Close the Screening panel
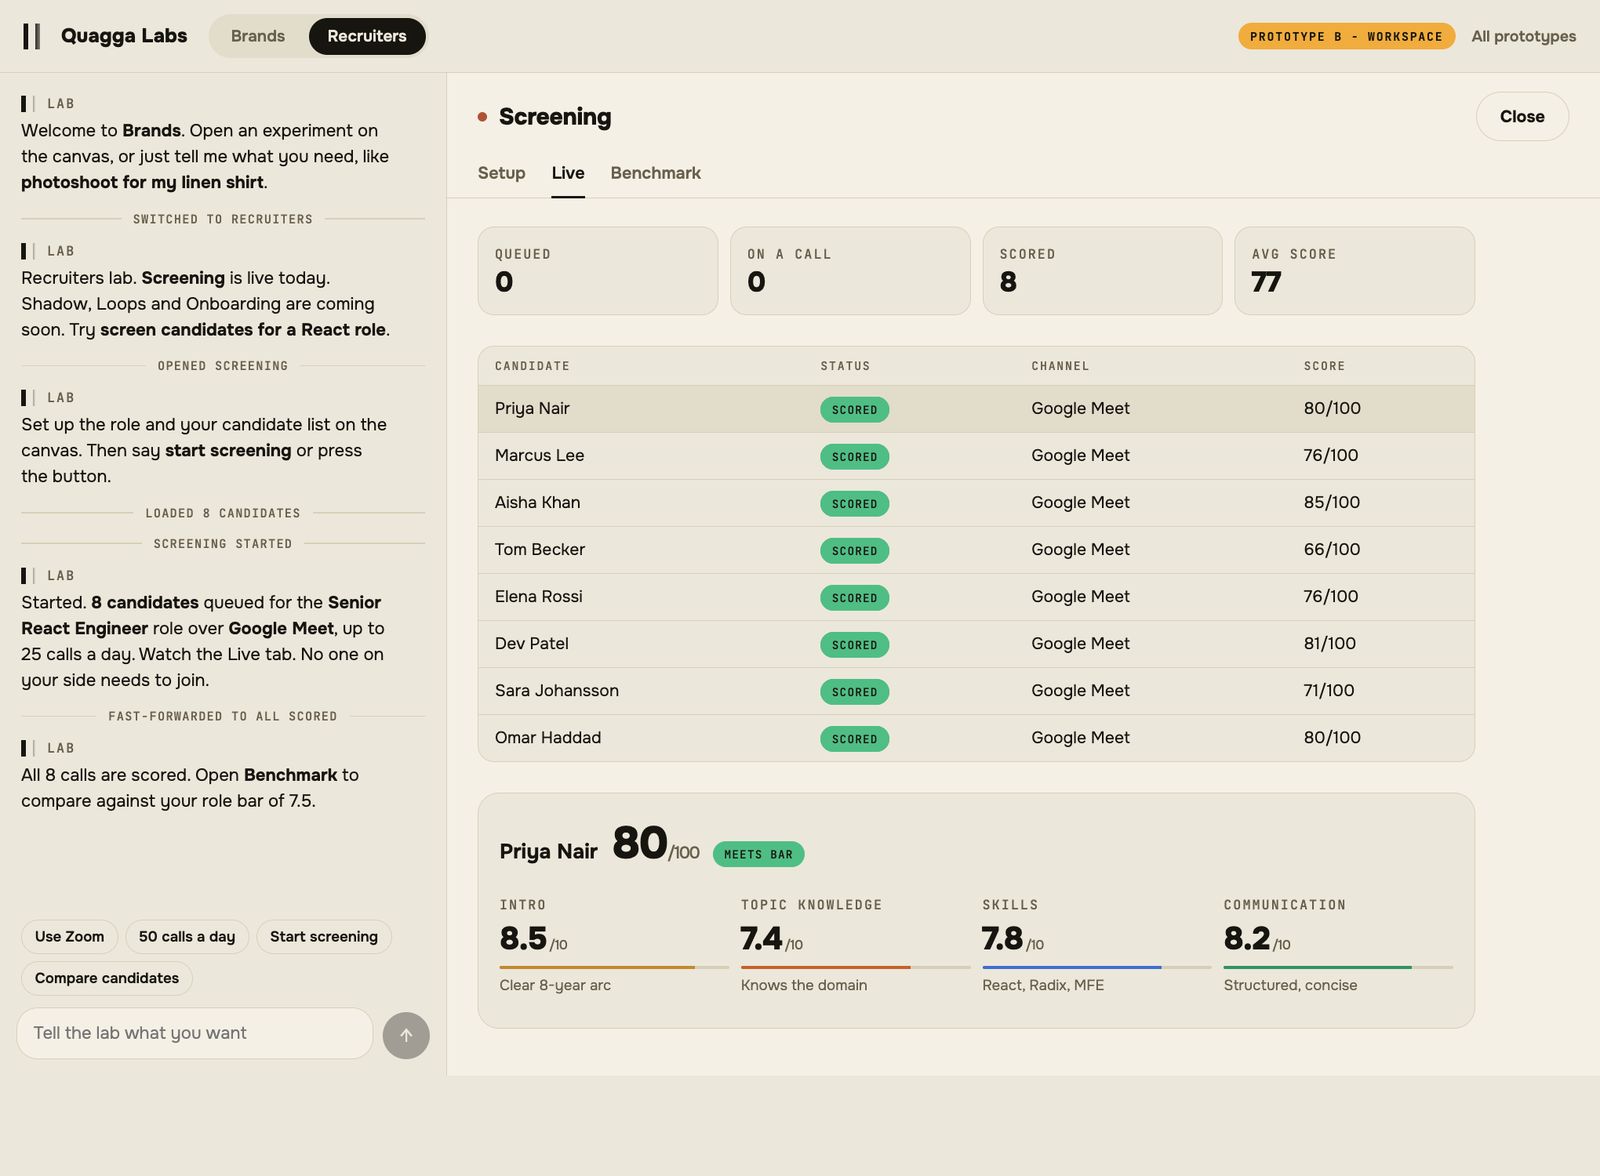Viewport: 1600px width, 1176px height. click(1522, 116)
